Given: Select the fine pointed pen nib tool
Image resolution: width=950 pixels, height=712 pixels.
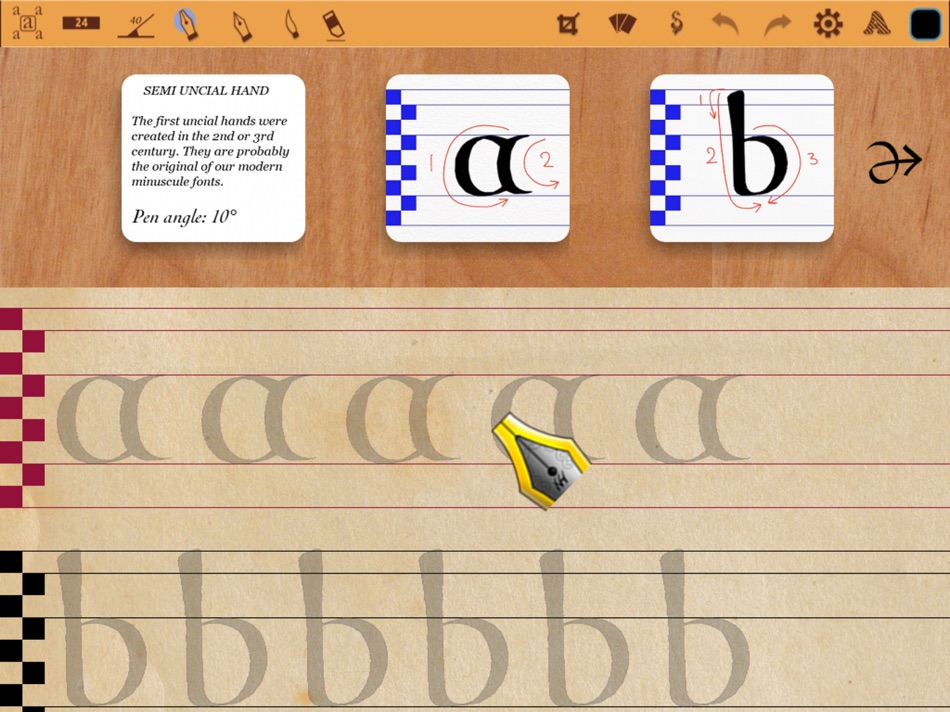Looking at the screenshot, I should click(241, 24).
